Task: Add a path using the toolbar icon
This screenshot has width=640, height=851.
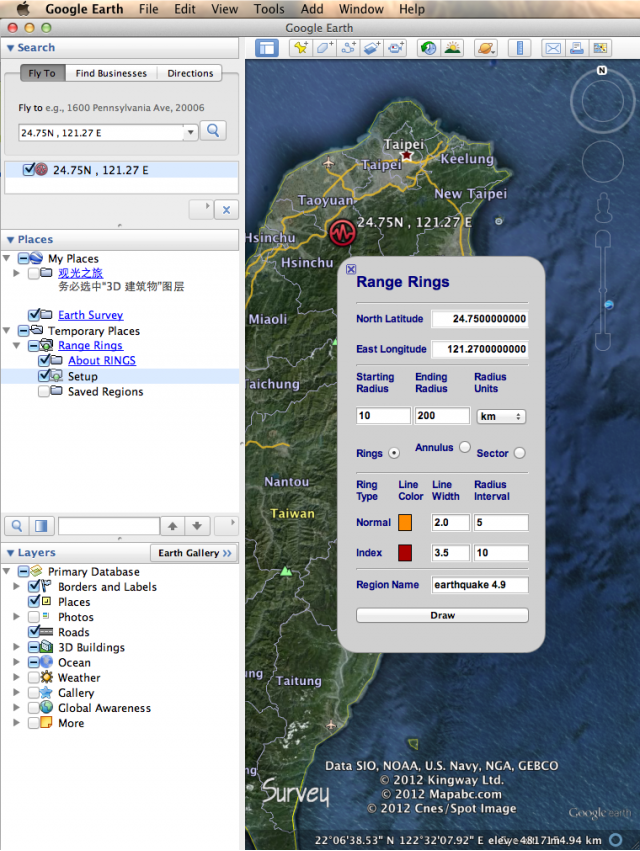Action: click(348, 48)
